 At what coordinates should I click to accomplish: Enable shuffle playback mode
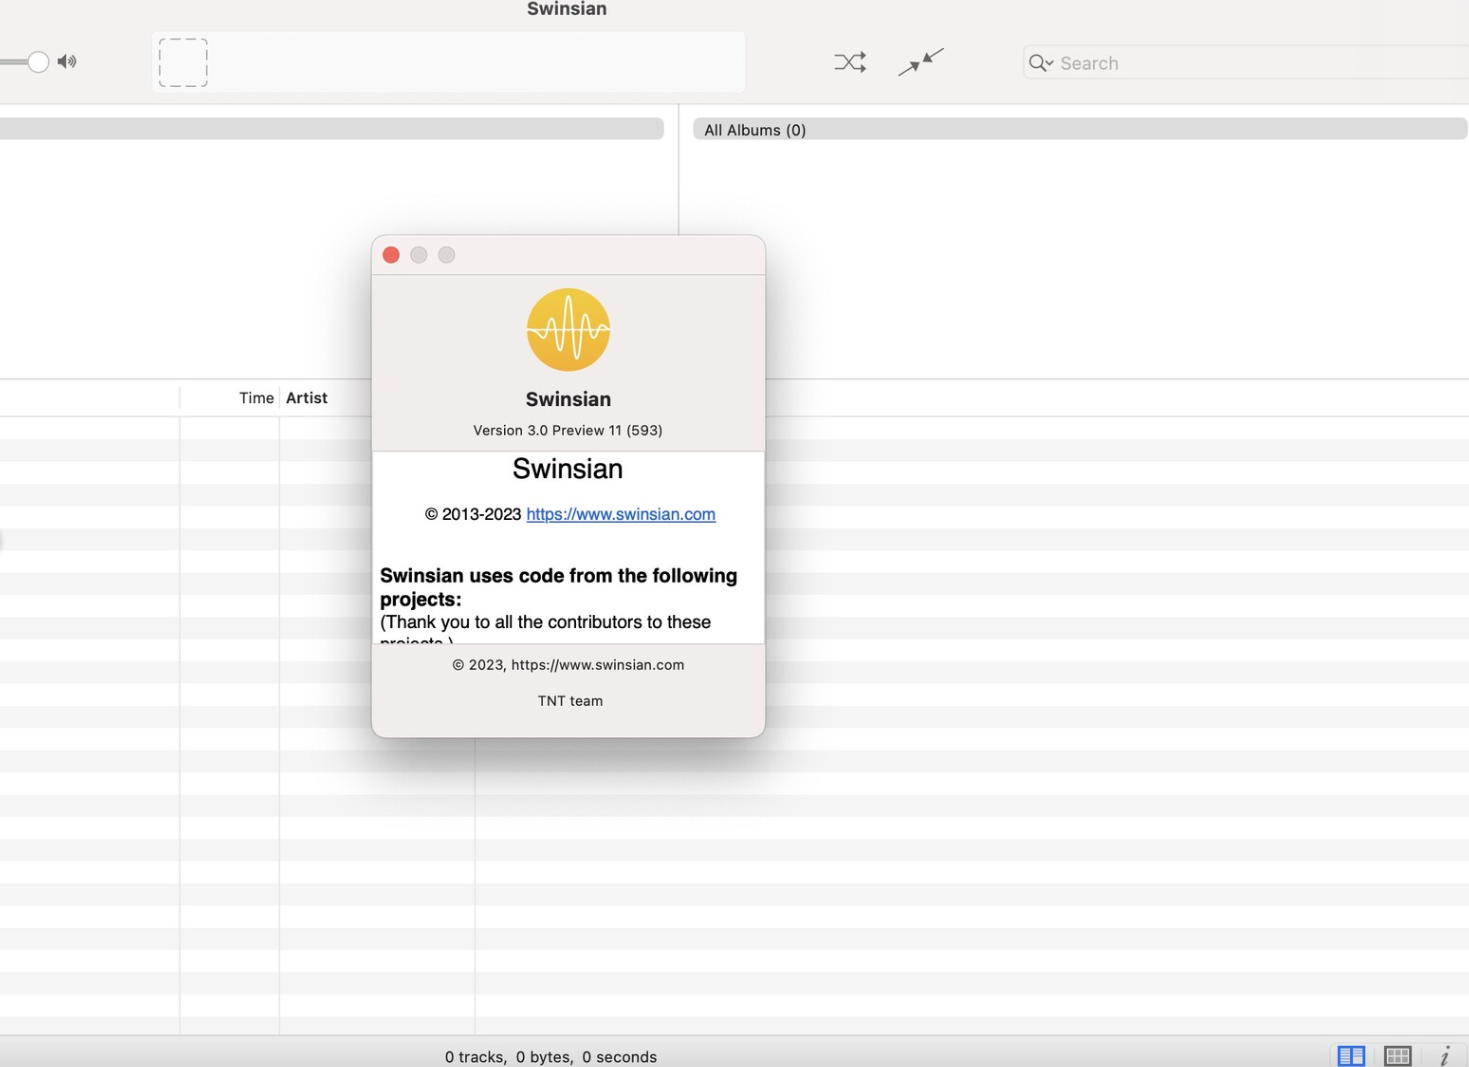[x=849, y=62]
